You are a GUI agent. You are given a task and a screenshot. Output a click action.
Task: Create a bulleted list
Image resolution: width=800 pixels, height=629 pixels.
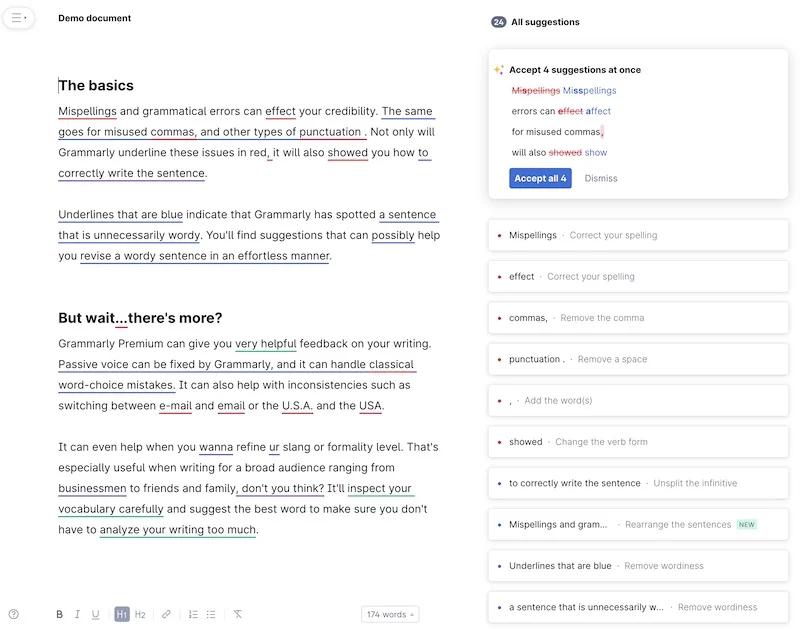click(211, 614)
